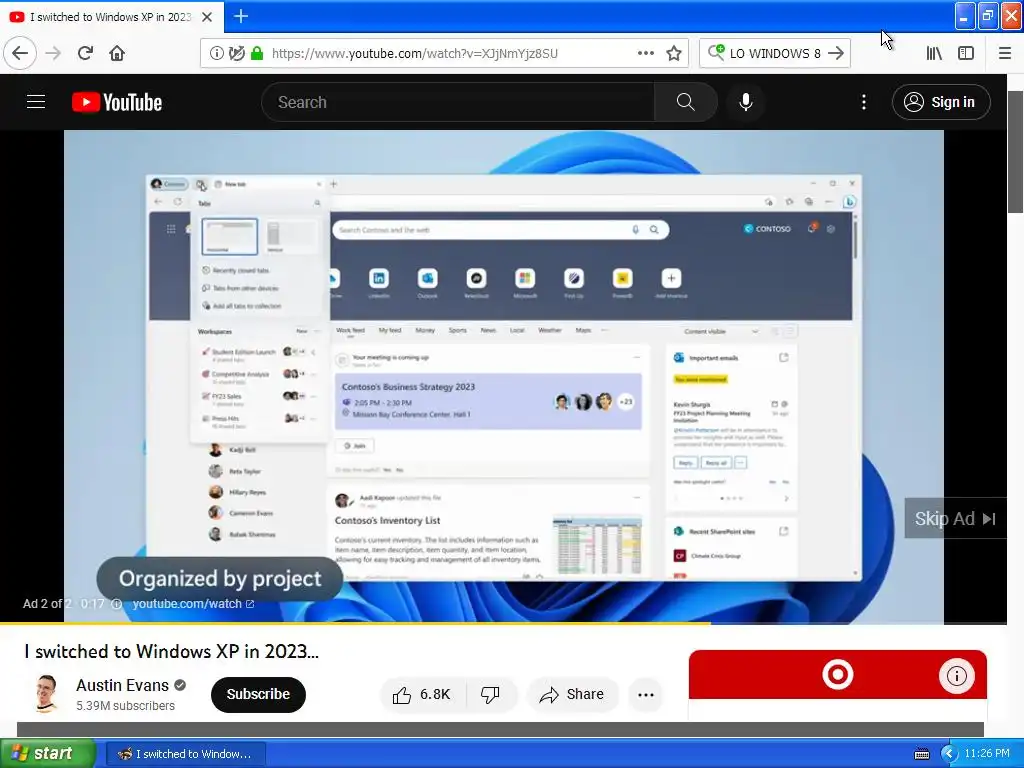Open the Firefox hamburger menu
The width and height of the screenshot is (1024, 768).
pyautogui.click(x=1005, y=53)
